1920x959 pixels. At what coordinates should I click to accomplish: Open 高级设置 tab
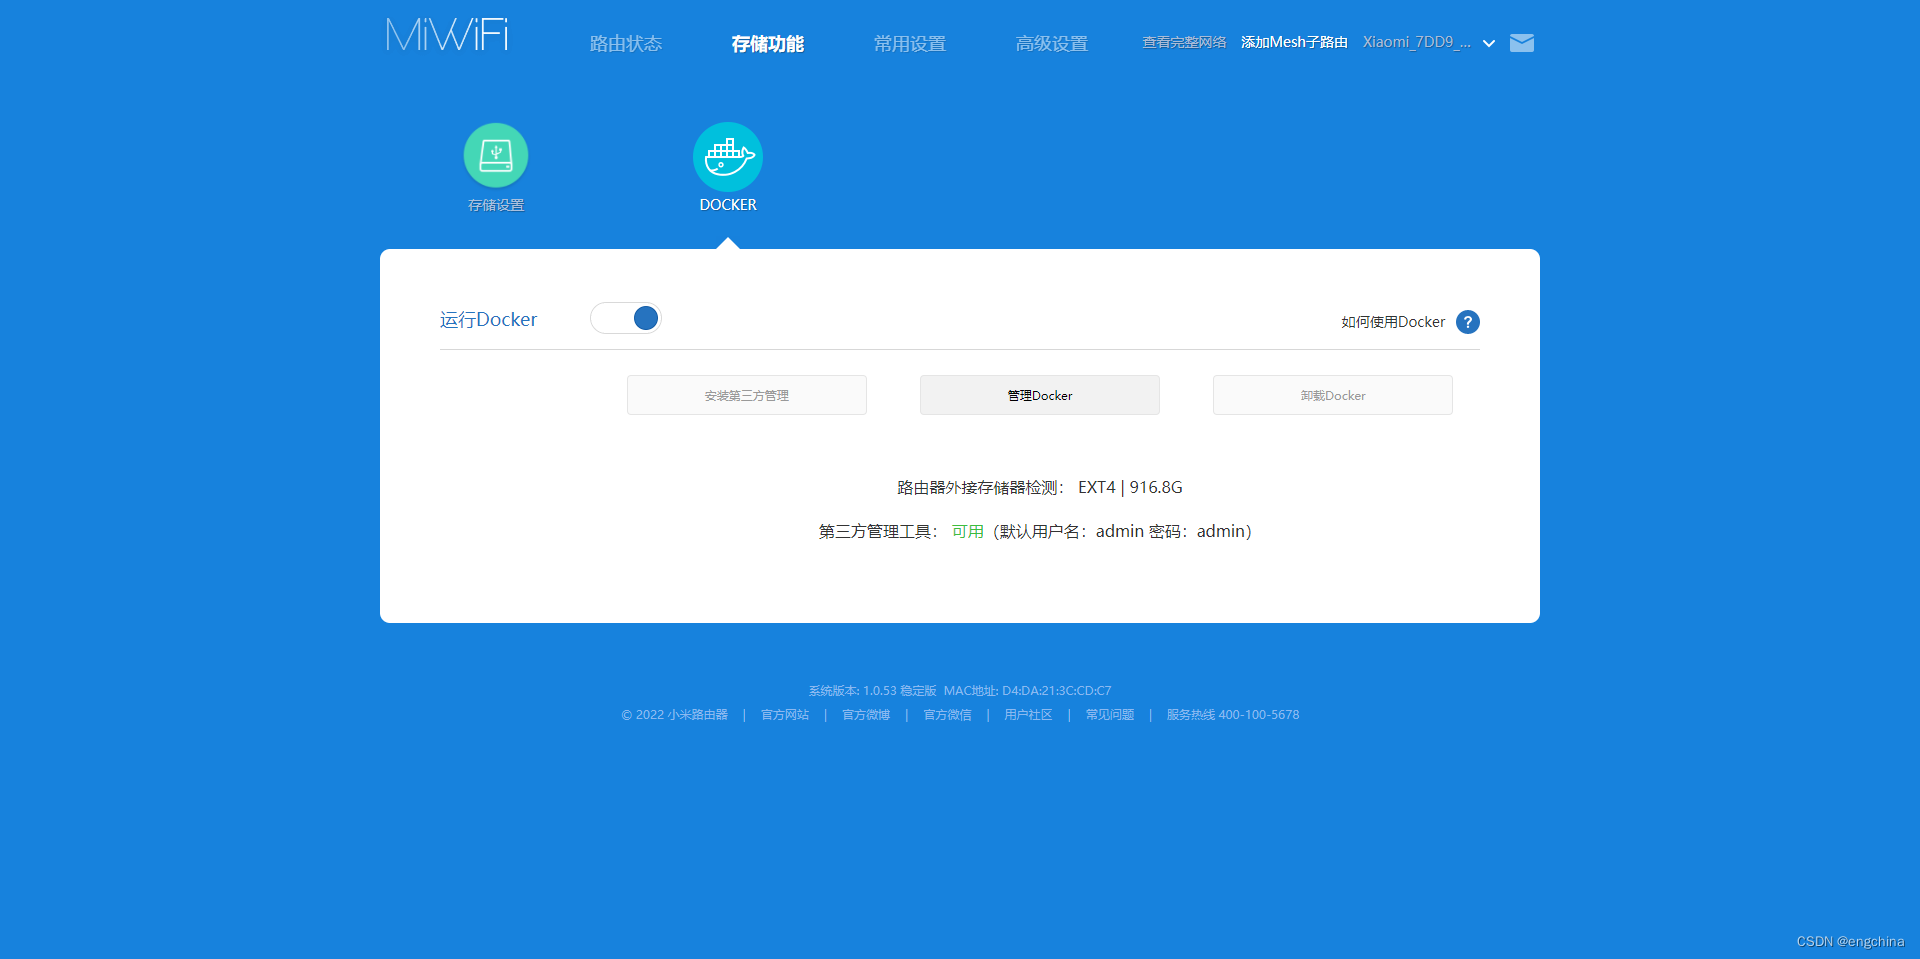tap(1052, 44)
